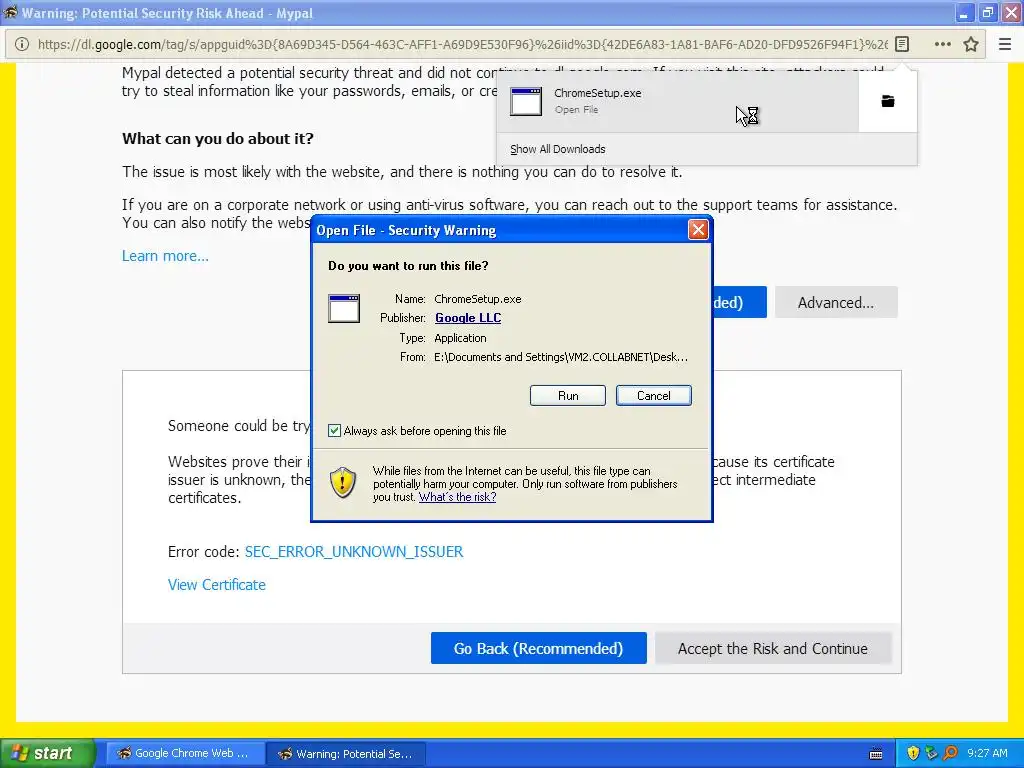
Task: Click the Advanced... button
Action: 836,302
